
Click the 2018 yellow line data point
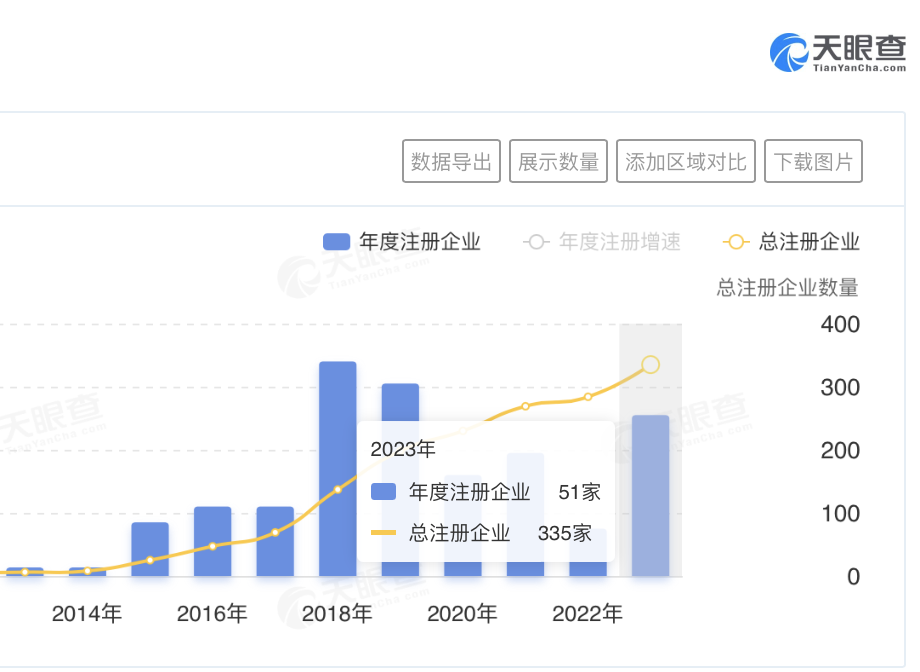337,489
